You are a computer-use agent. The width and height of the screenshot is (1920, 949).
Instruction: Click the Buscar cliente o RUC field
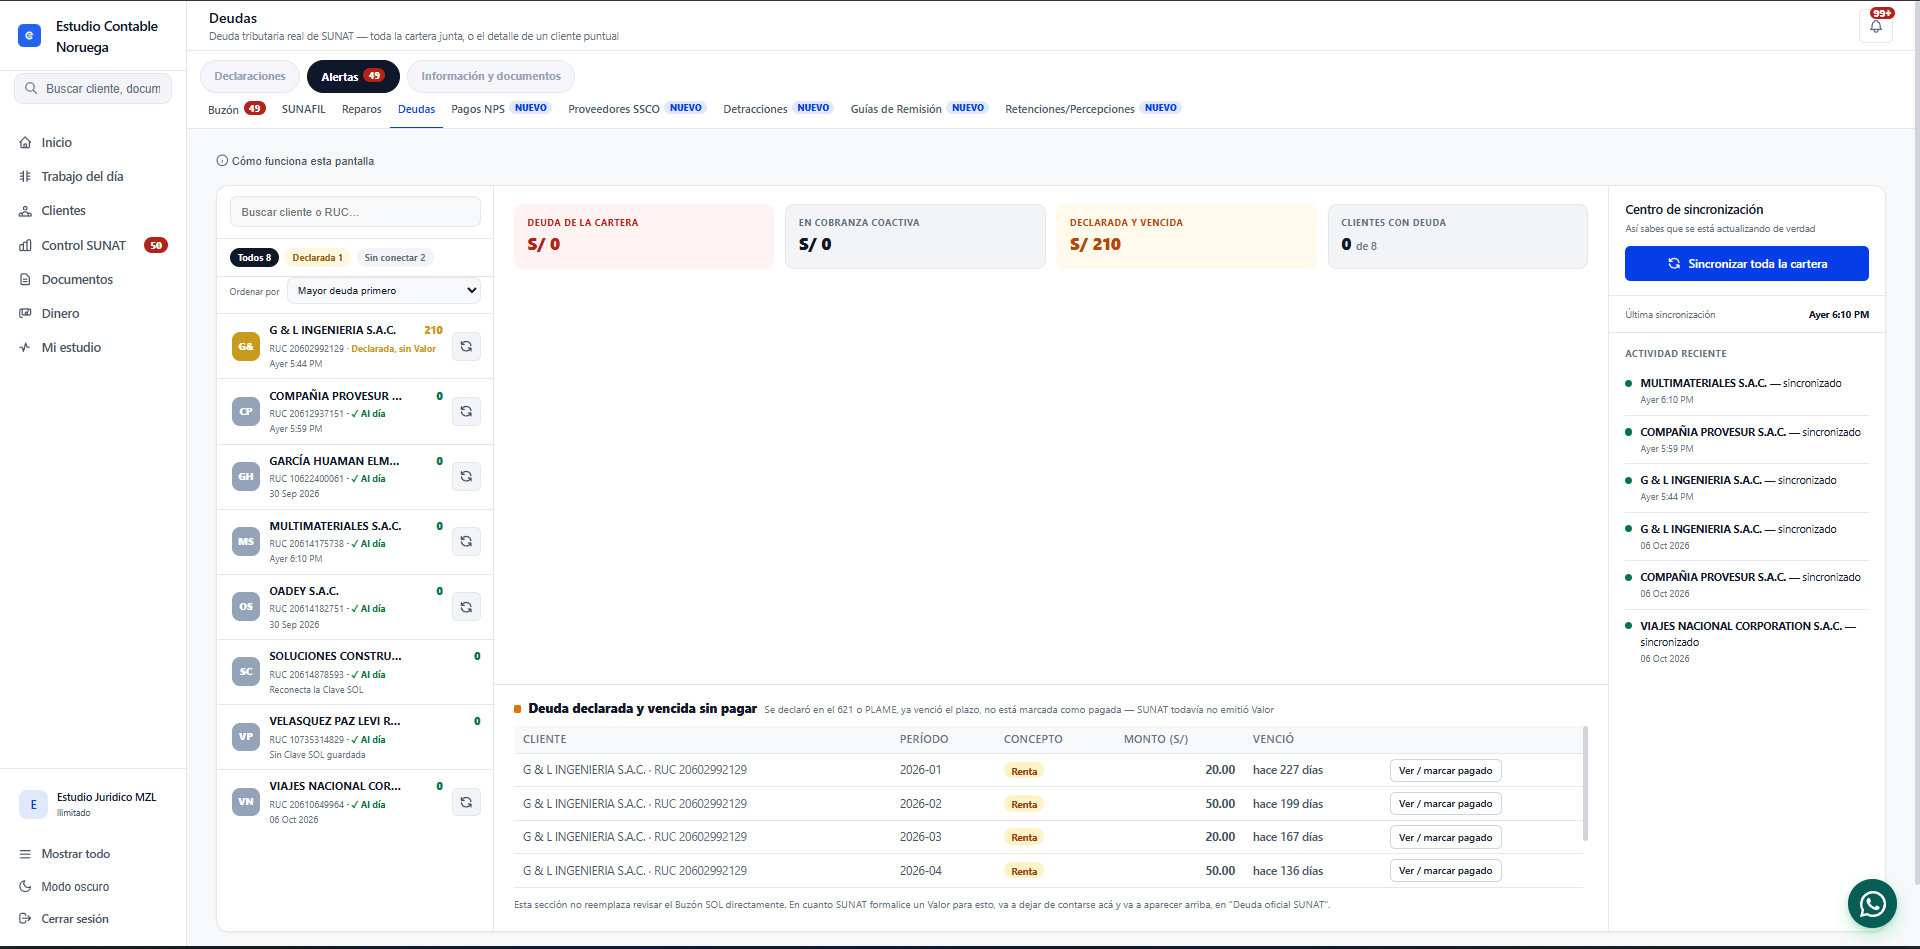tap(355, 212)
